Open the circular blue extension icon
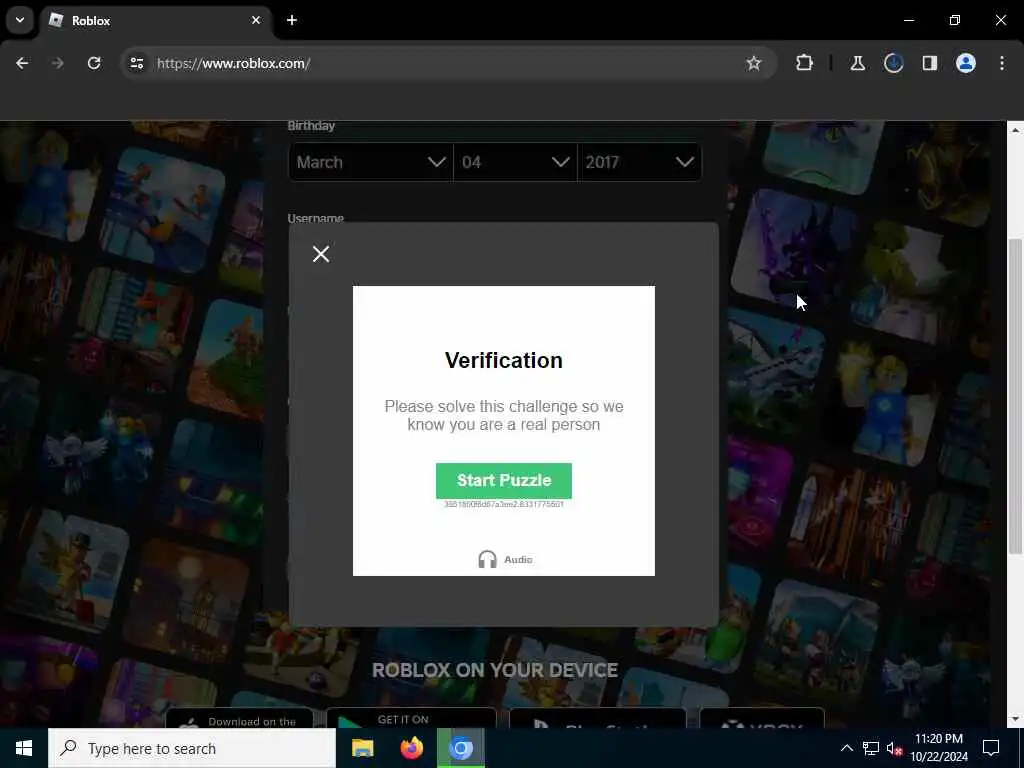 pos(893,63)
